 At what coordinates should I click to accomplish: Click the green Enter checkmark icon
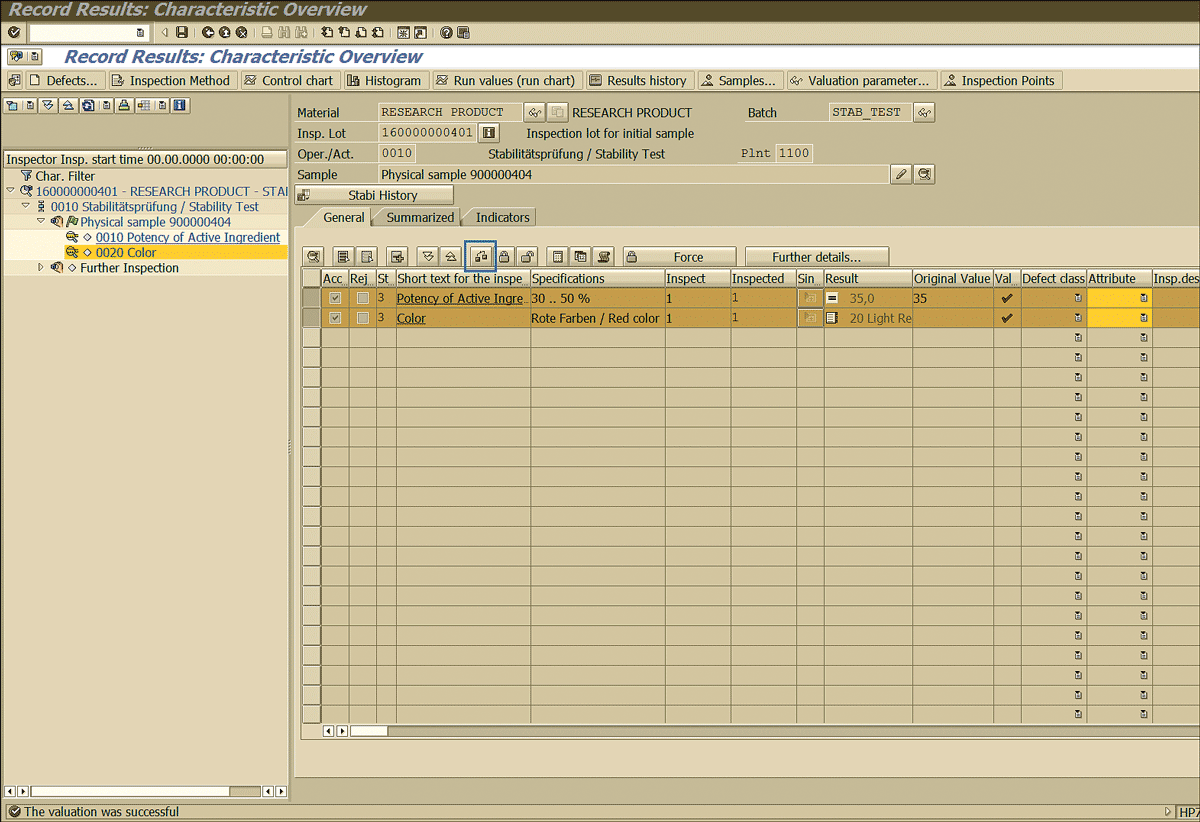[14, 33]
